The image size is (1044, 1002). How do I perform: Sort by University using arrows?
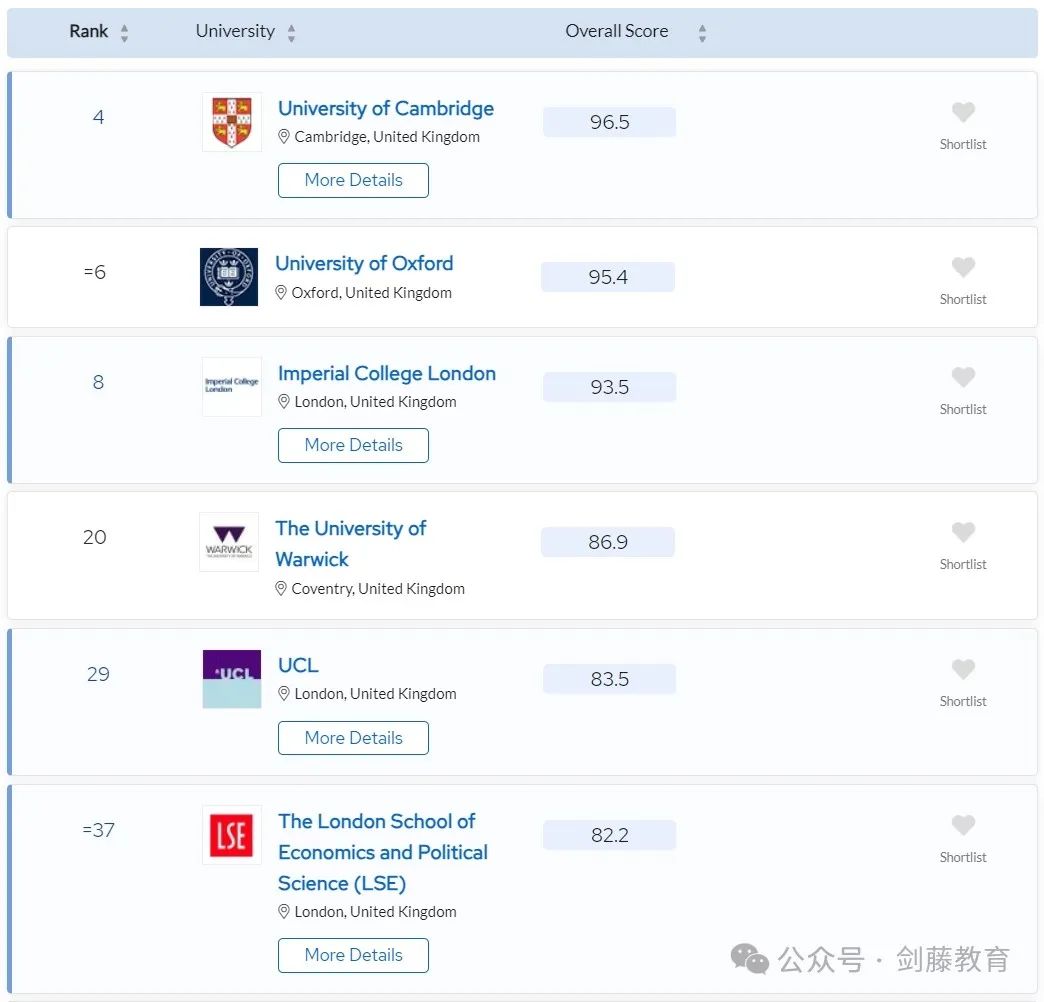pyautogui.click(x=291, y=33)
